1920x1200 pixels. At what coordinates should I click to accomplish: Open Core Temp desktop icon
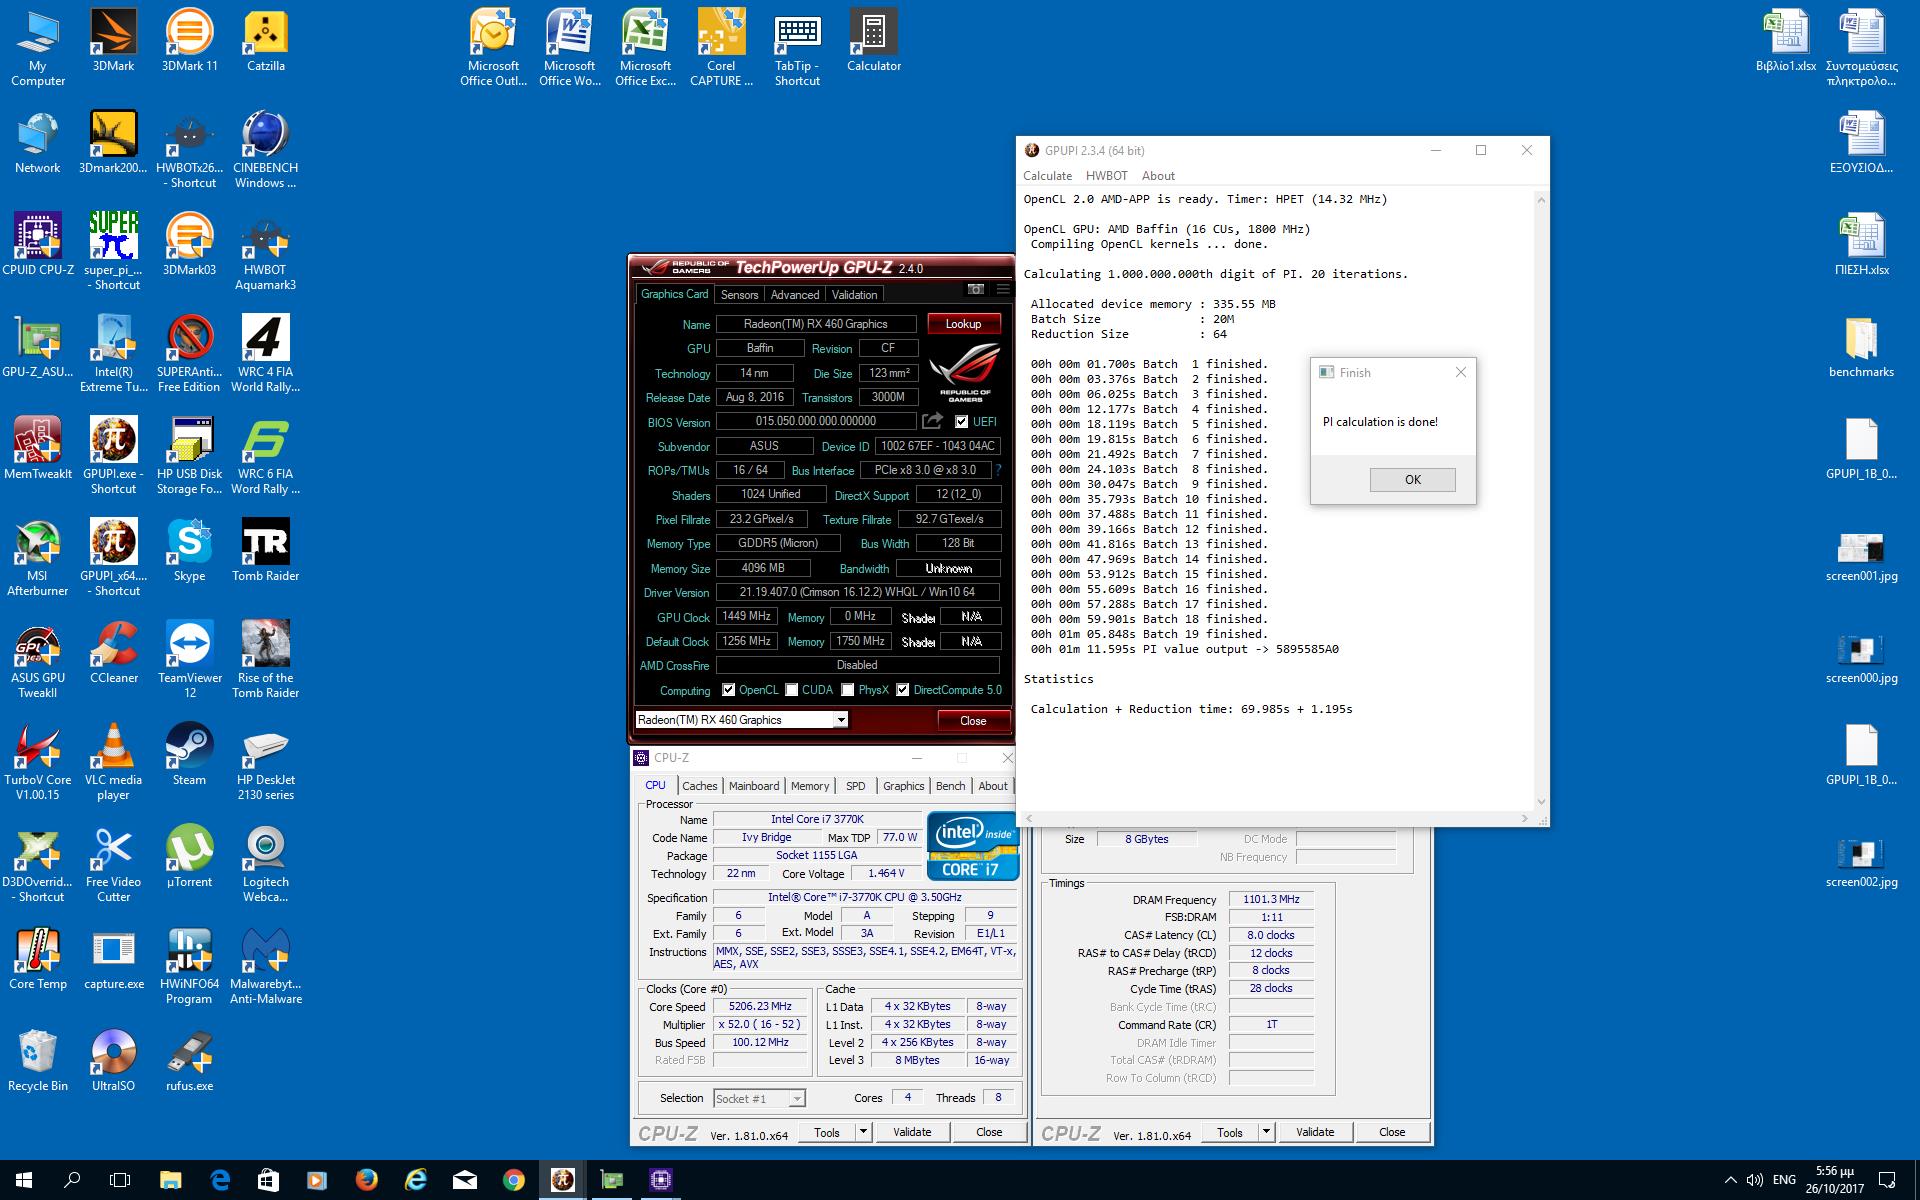pyautogui.click(x=38, y=958)
